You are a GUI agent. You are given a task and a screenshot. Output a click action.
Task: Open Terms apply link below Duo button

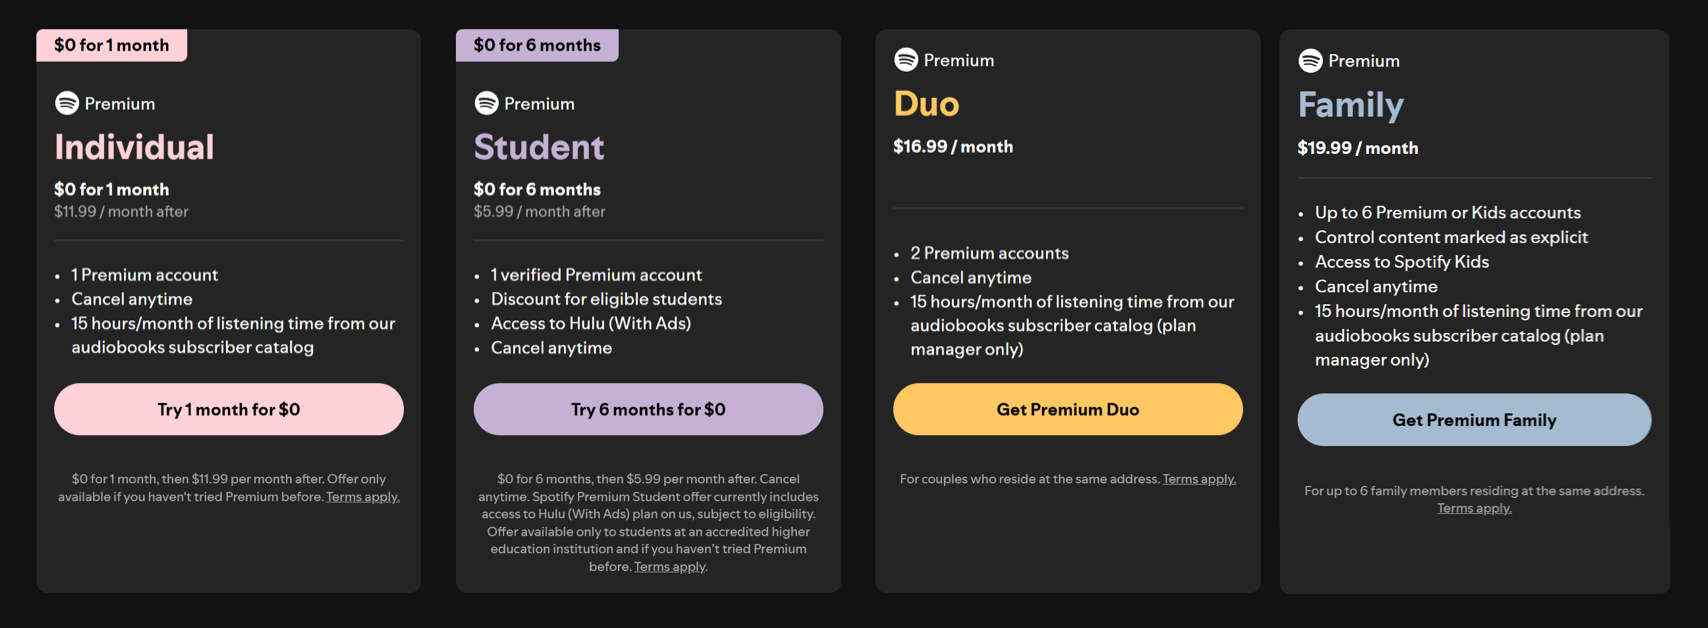click(1199, 479)
